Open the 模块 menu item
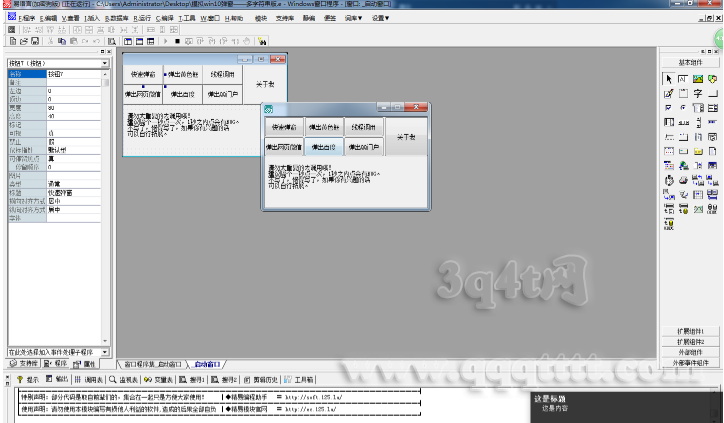Viewport: 724px width, 423px height. pyautogui.click(x=261, y=18)
